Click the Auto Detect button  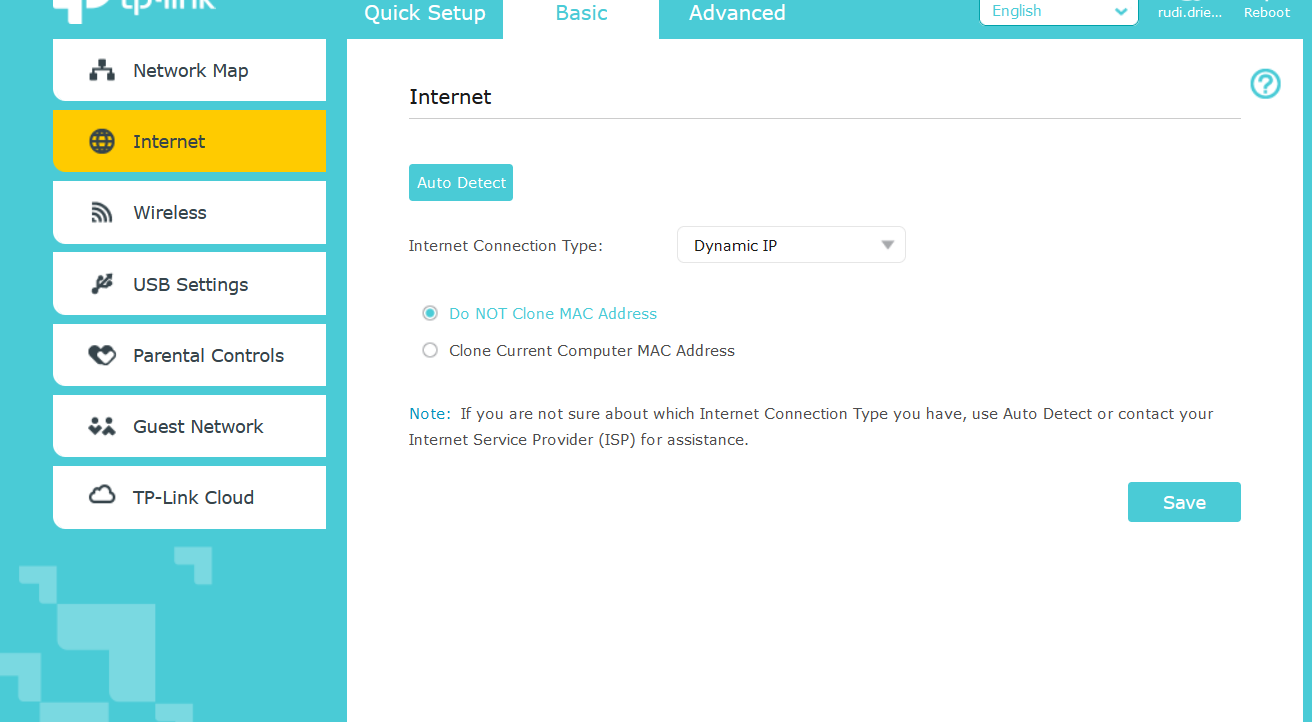tap(461, 183)
